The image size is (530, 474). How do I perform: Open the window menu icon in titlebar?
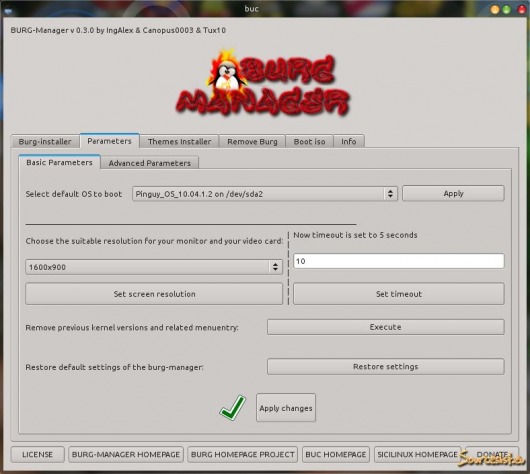click(x=8, y=10)
